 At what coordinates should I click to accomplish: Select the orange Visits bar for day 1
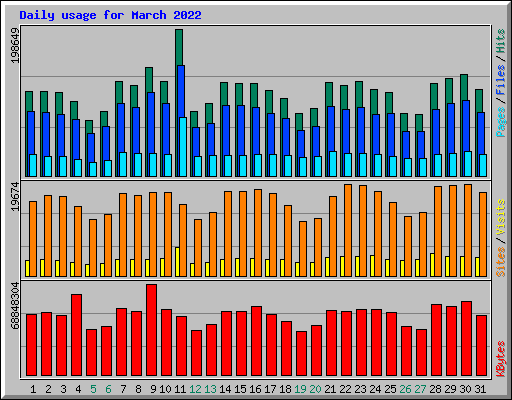pyautogui.click(x=33, y=239)
